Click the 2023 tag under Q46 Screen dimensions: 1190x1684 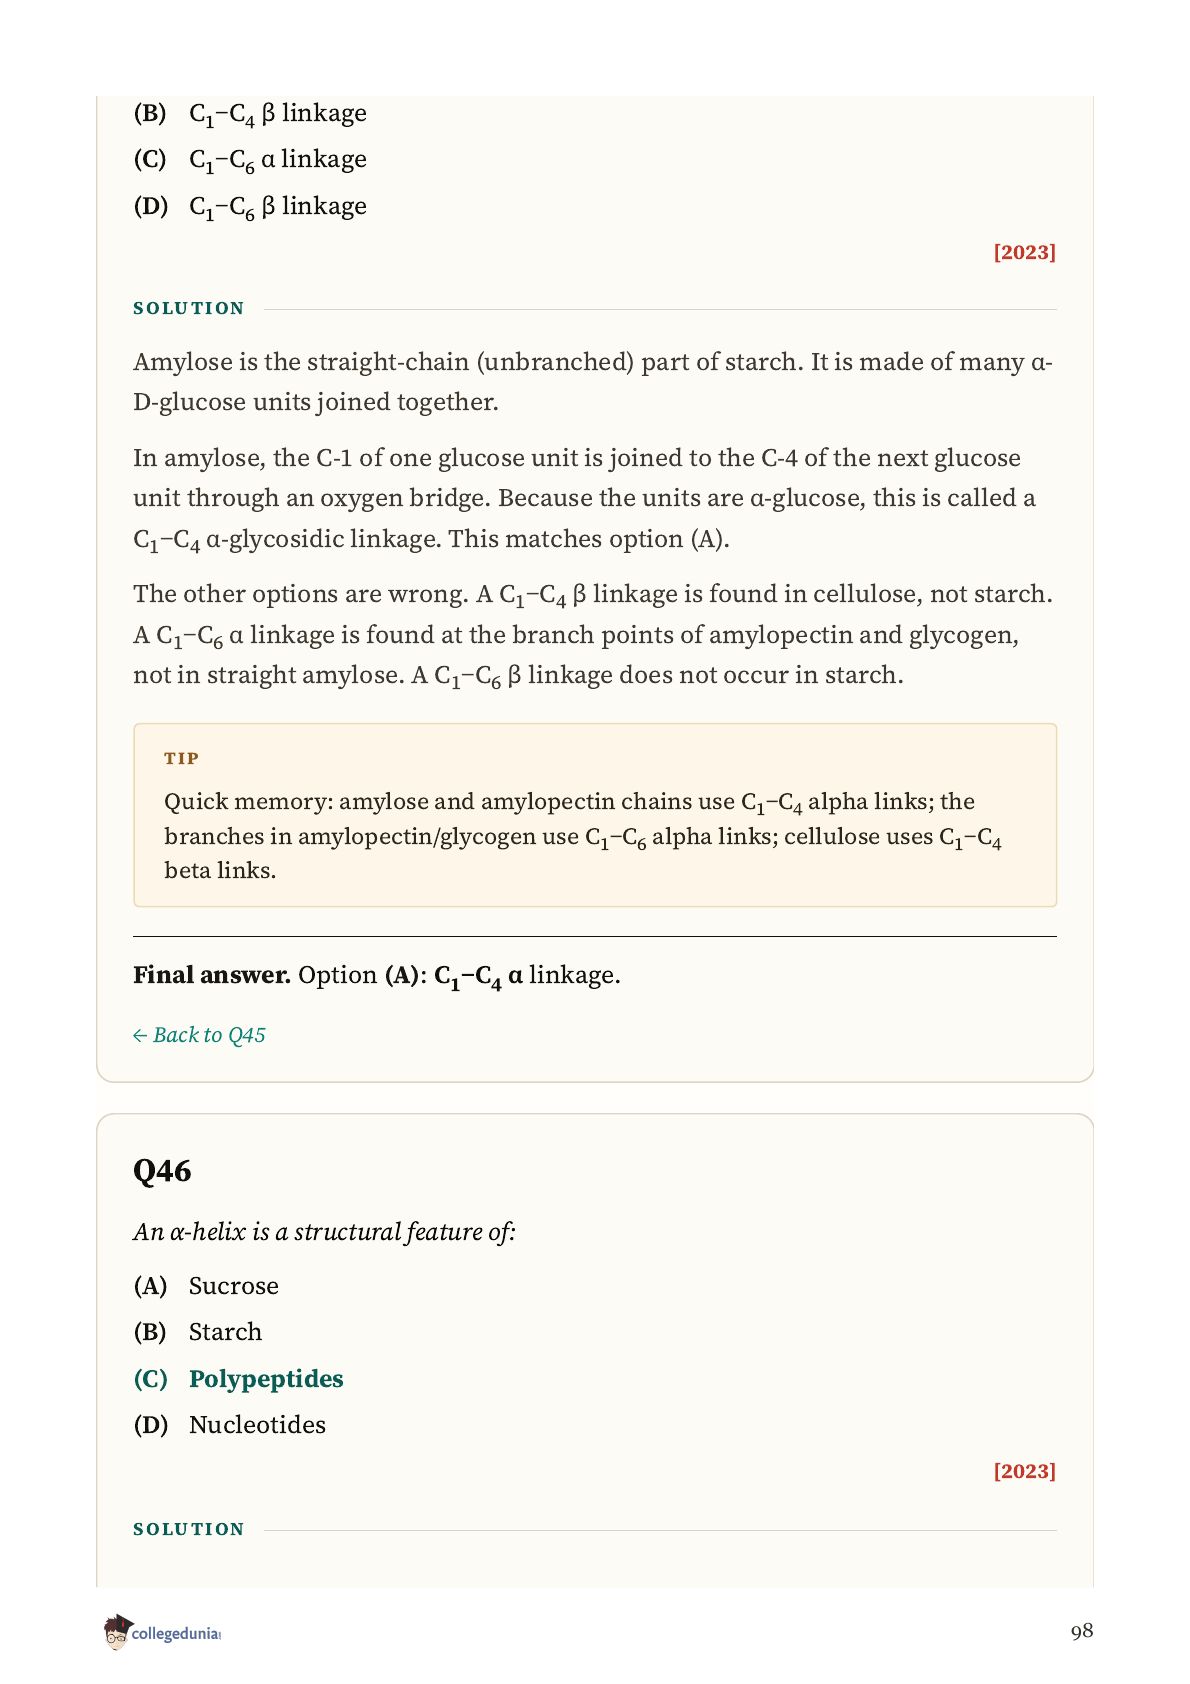(1024, 1471)
